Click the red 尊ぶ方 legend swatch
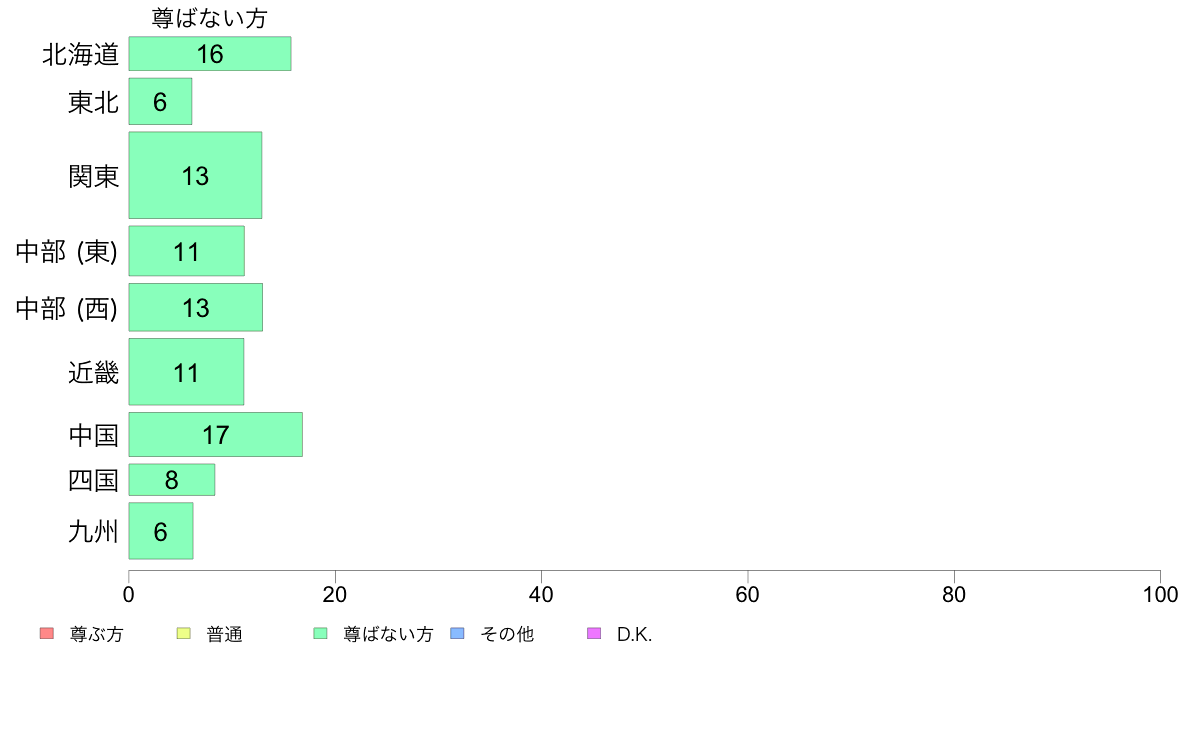 pos(47,633)
